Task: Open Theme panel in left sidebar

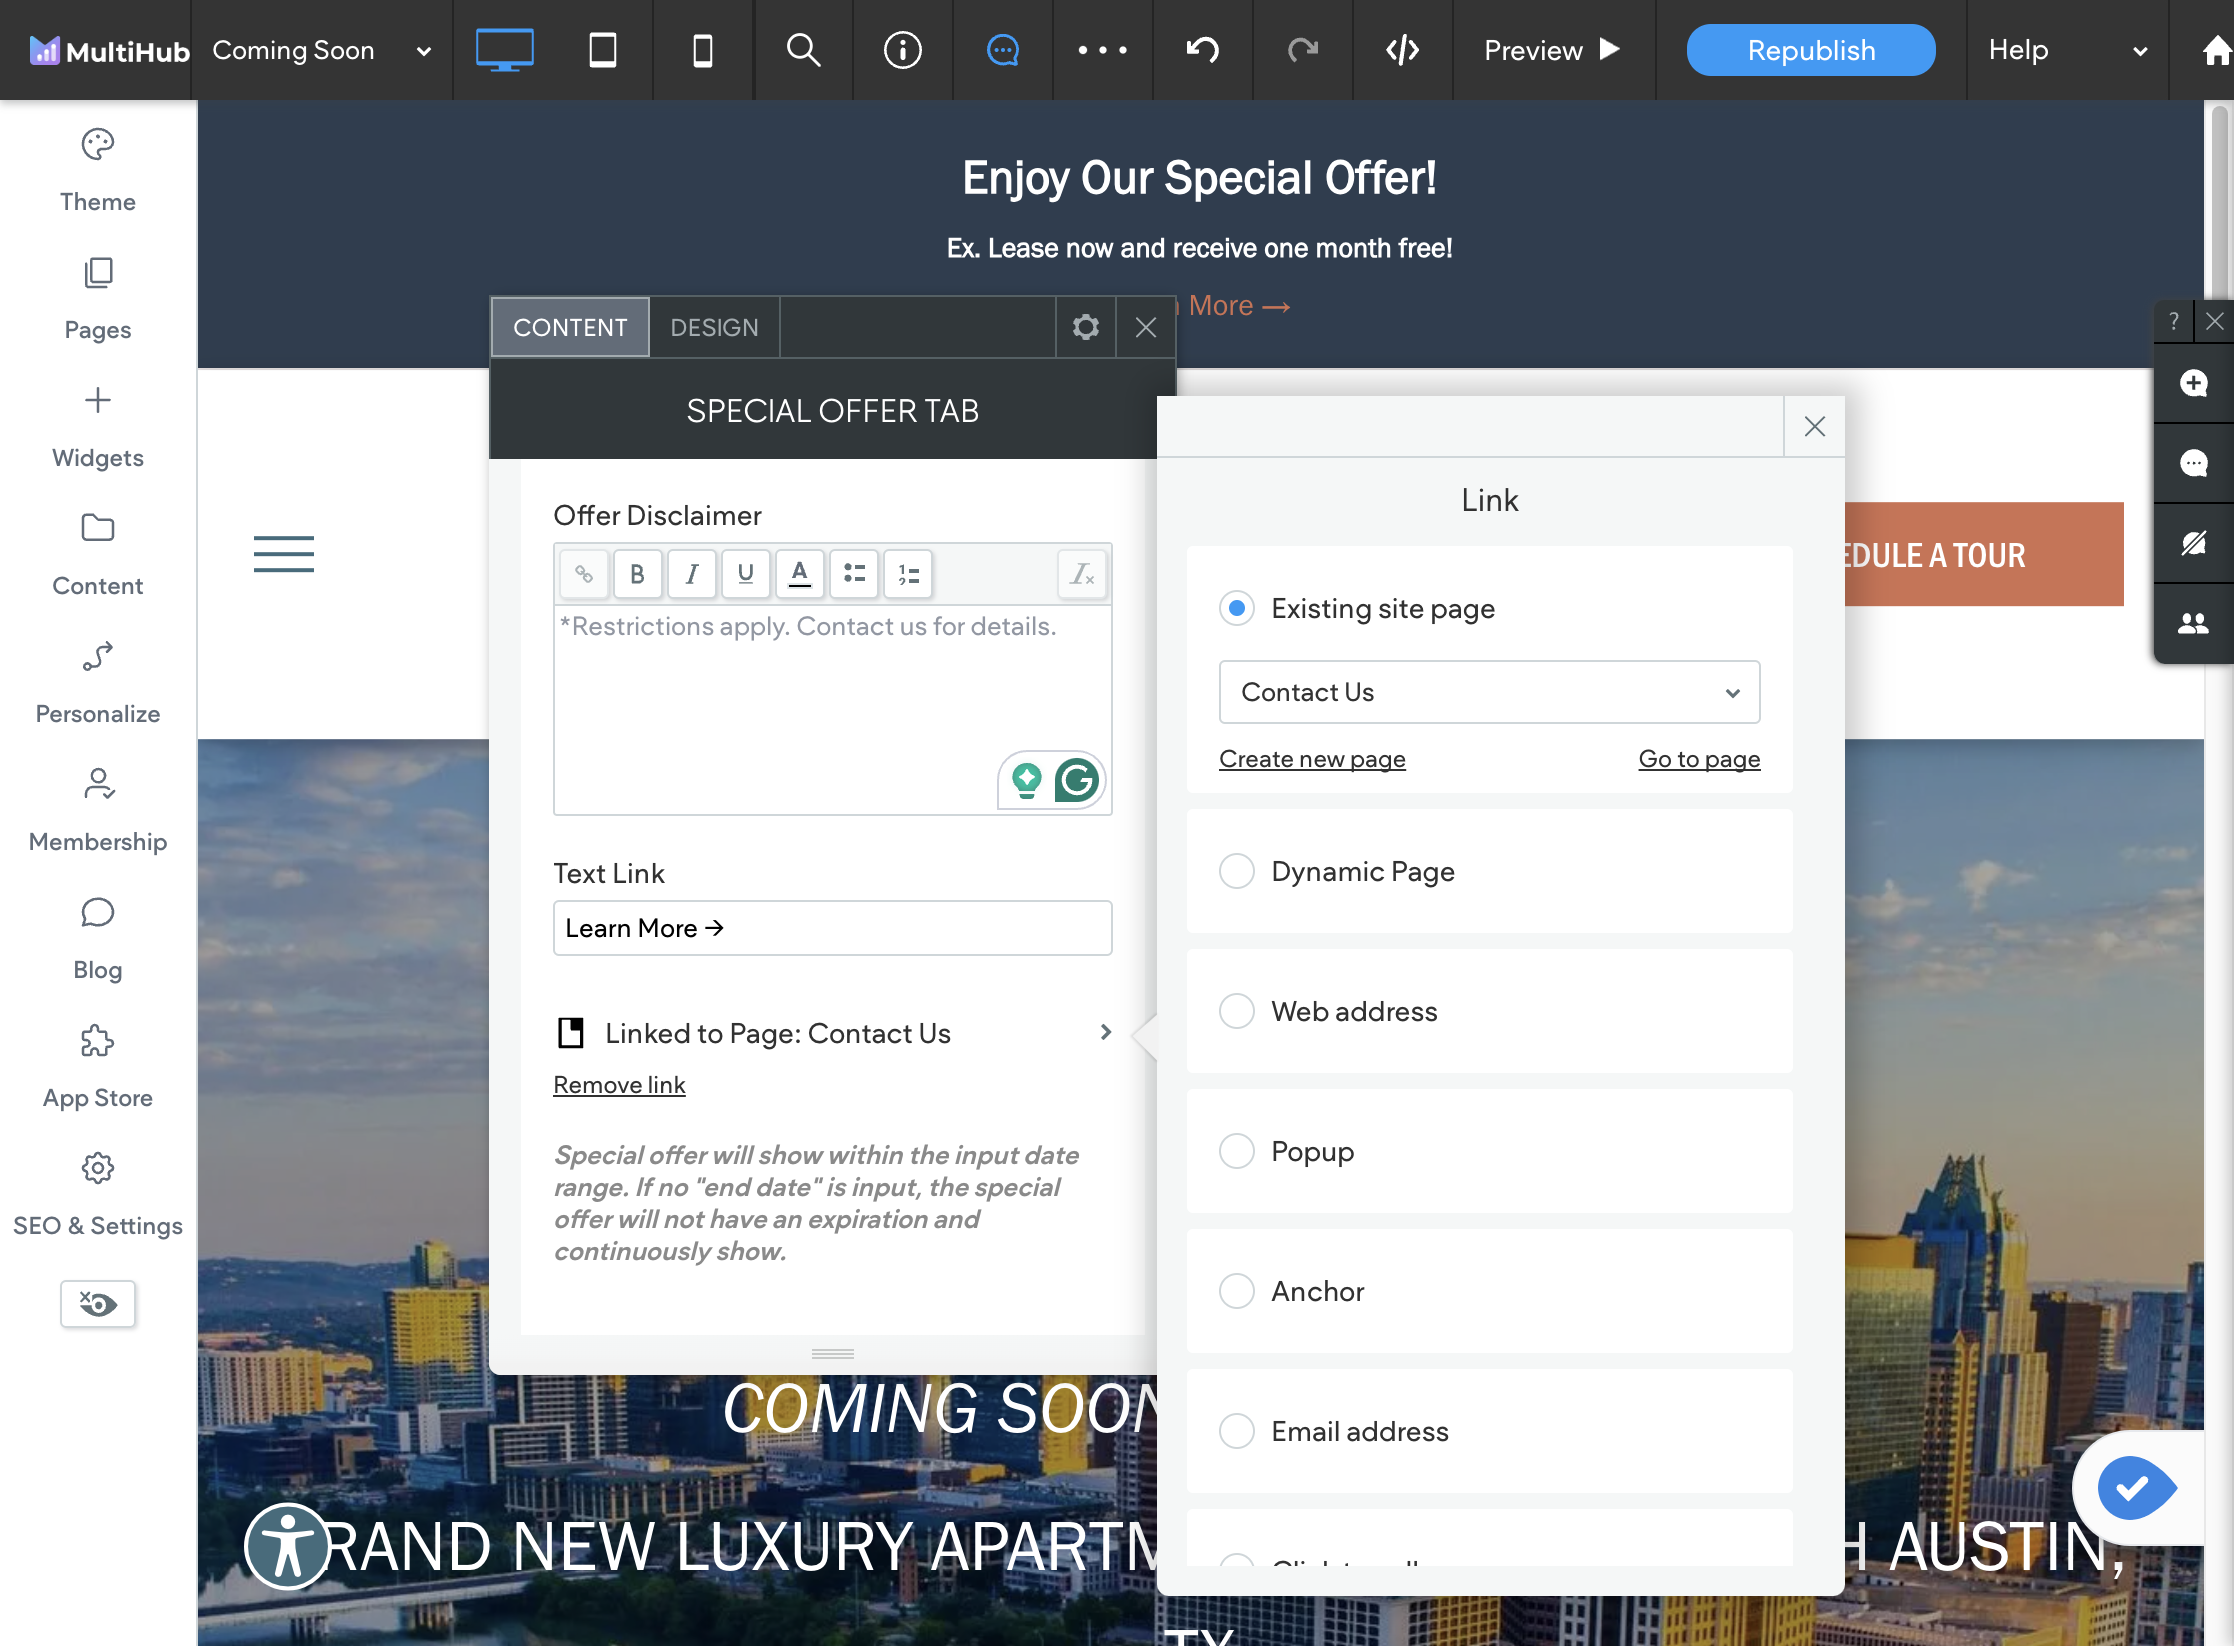Action: pyautogui.click(x=98, y=171)
